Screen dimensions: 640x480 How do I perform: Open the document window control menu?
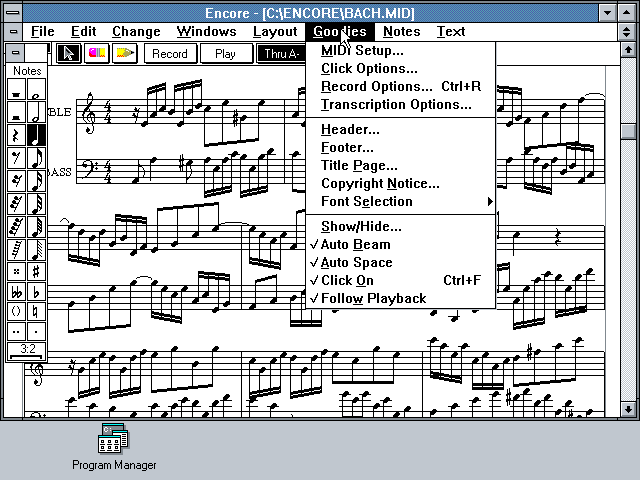point(13,31)
